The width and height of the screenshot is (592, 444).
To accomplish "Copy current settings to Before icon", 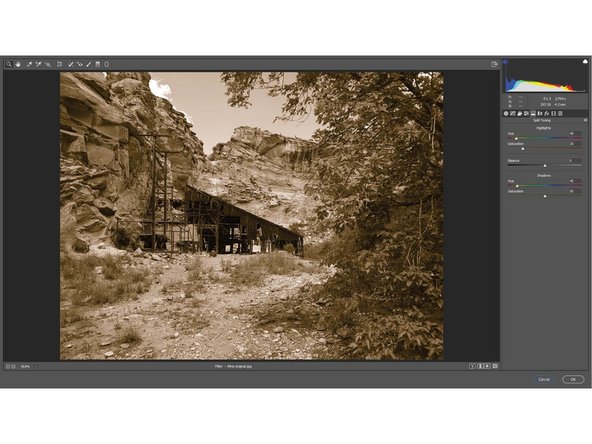I will coord(487,366).
